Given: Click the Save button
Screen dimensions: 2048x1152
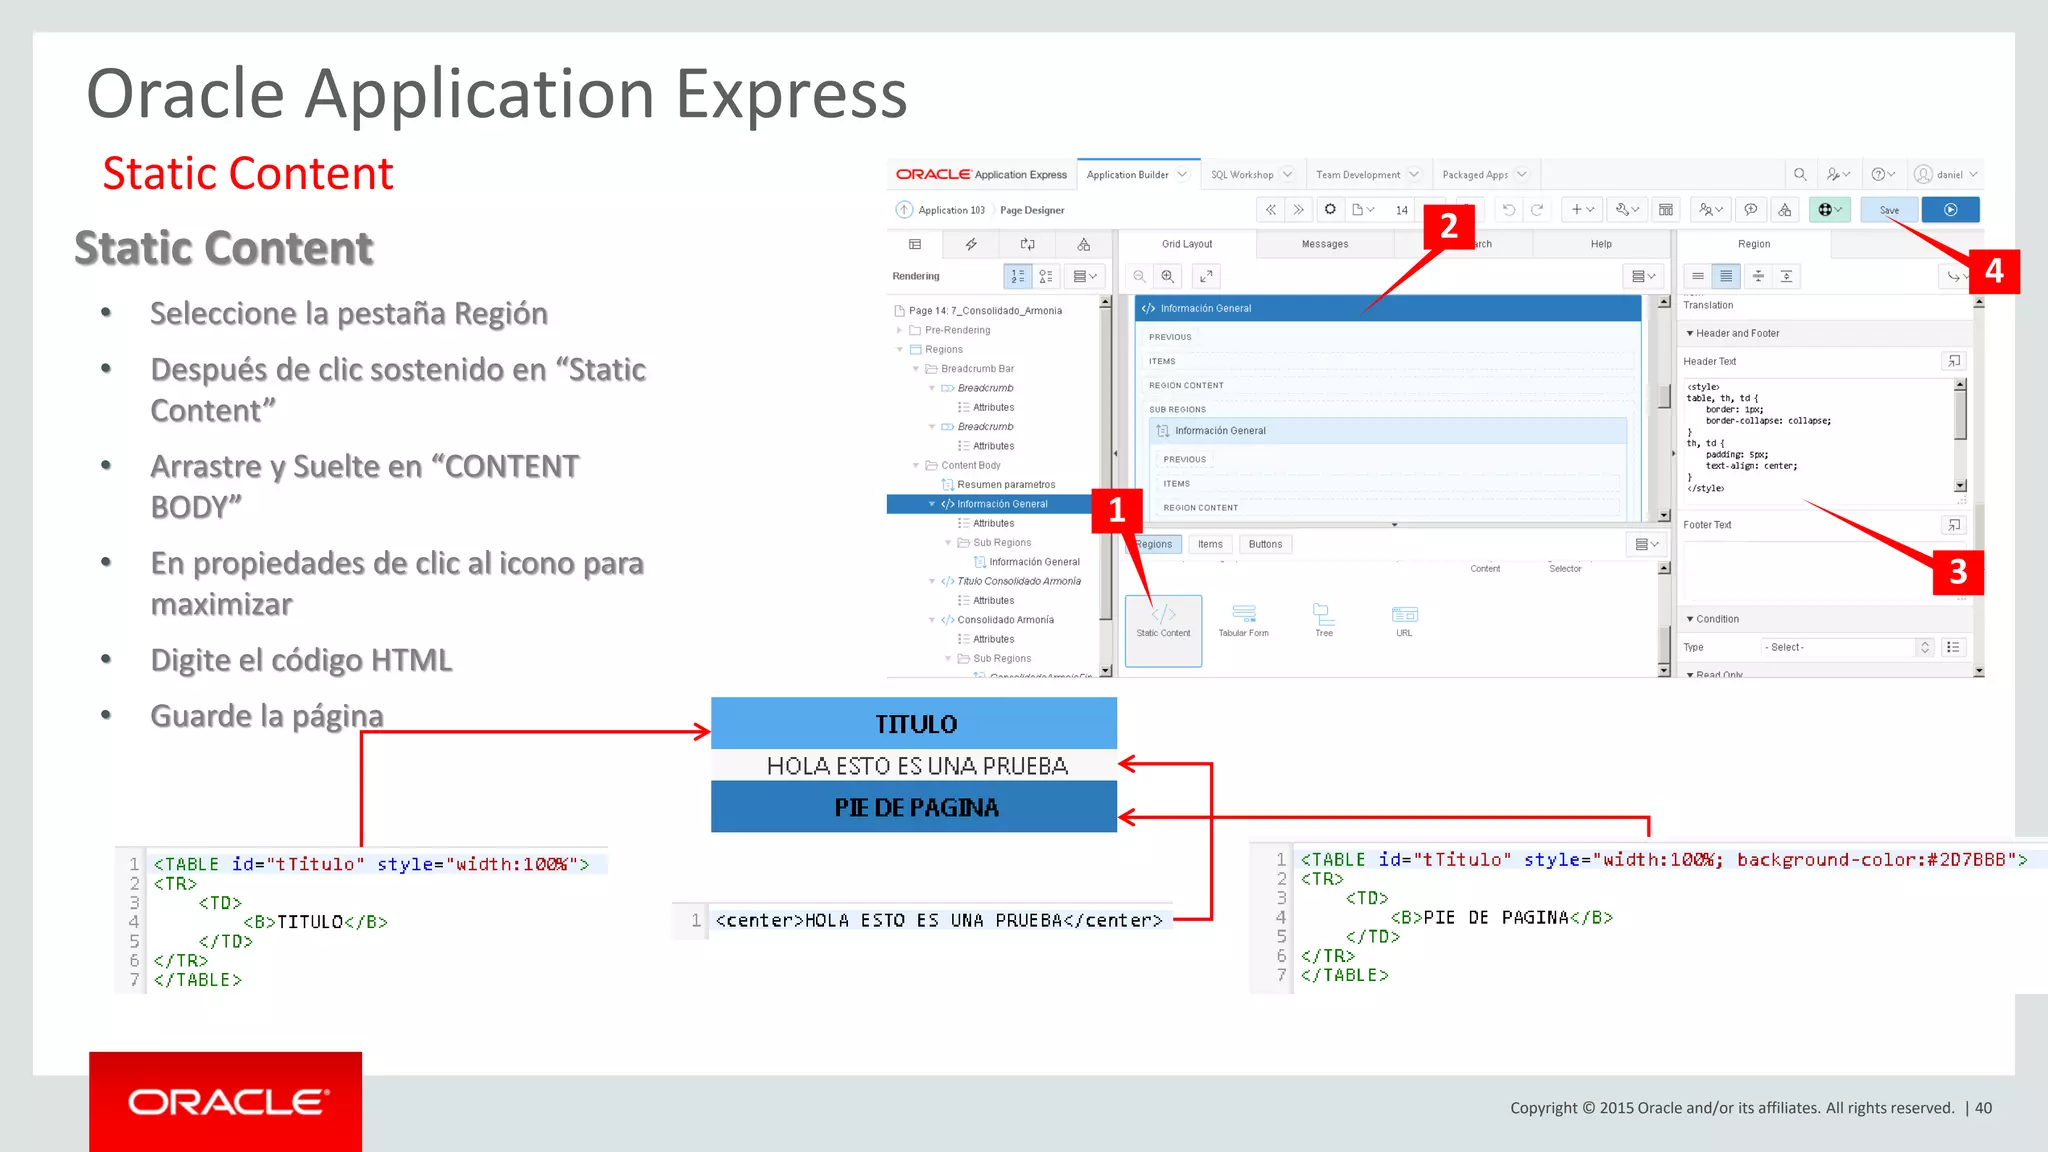Looking at the screenshot, I should [x=1889, y=210].
